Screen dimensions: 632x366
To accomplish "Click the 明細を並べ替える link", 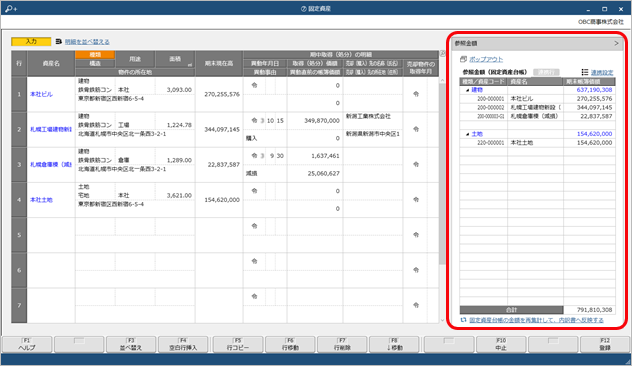I will [87, 42].
